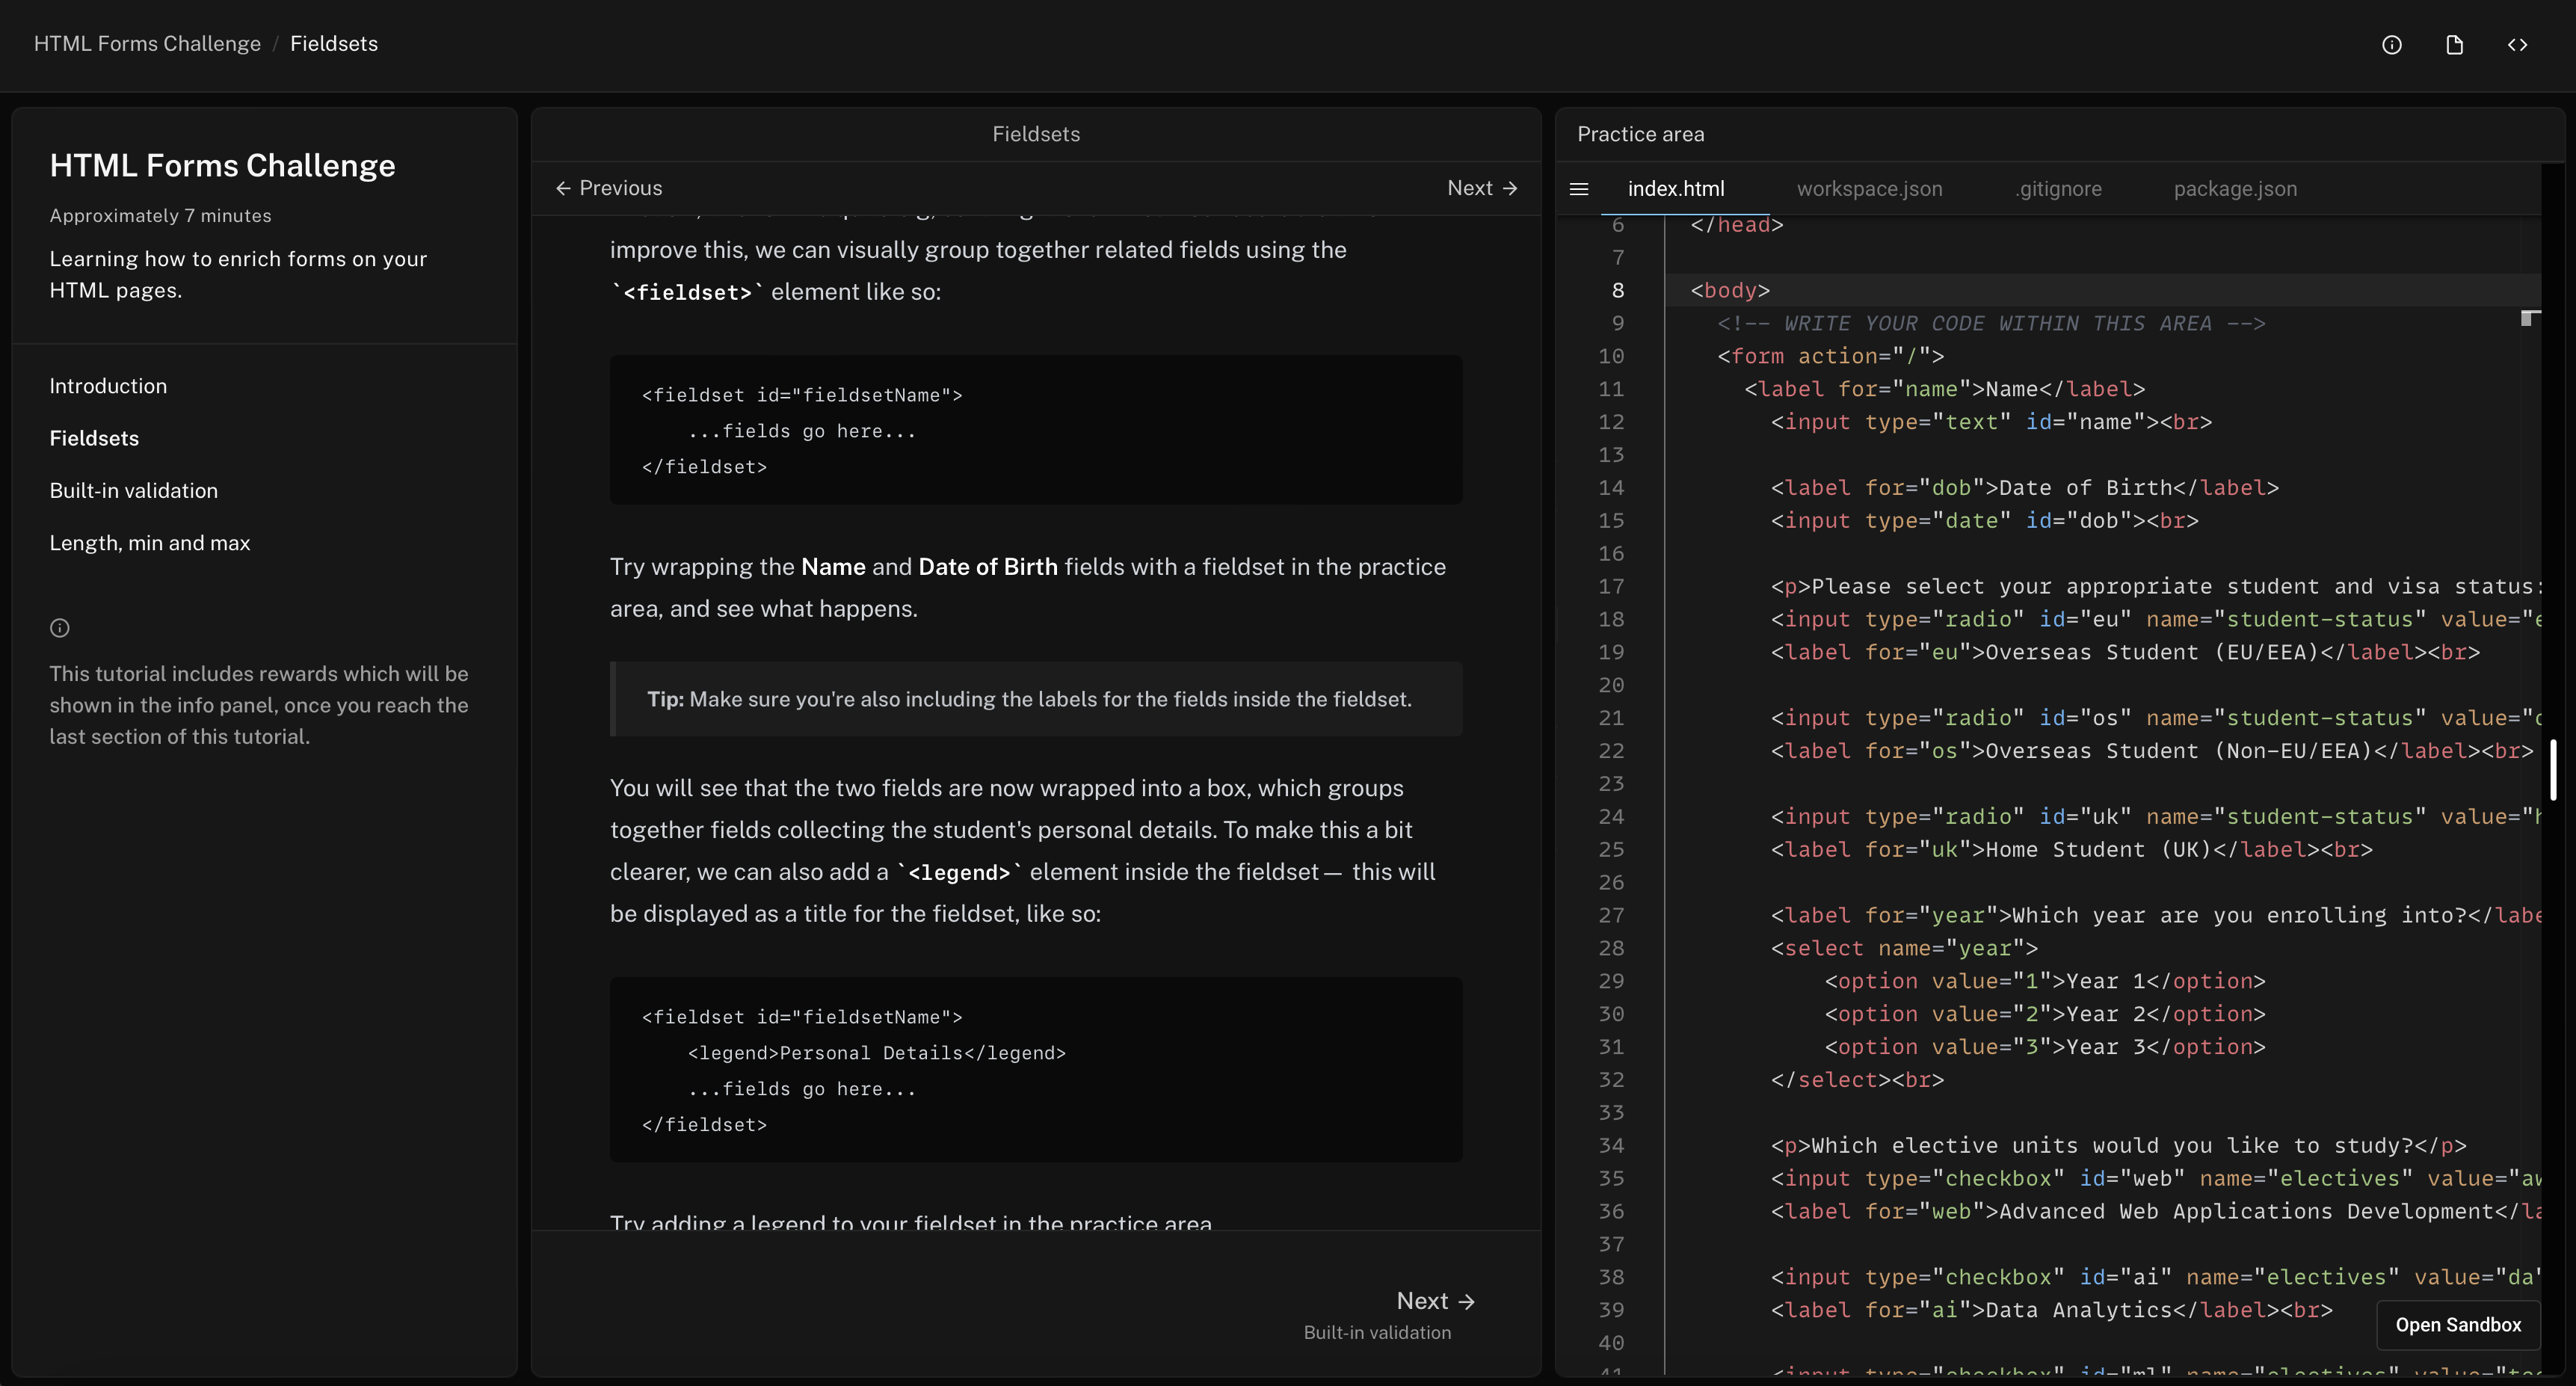Open the Introduction section in sidebar
This screenshot has height=1386, width=2576.
pos(108,386)
